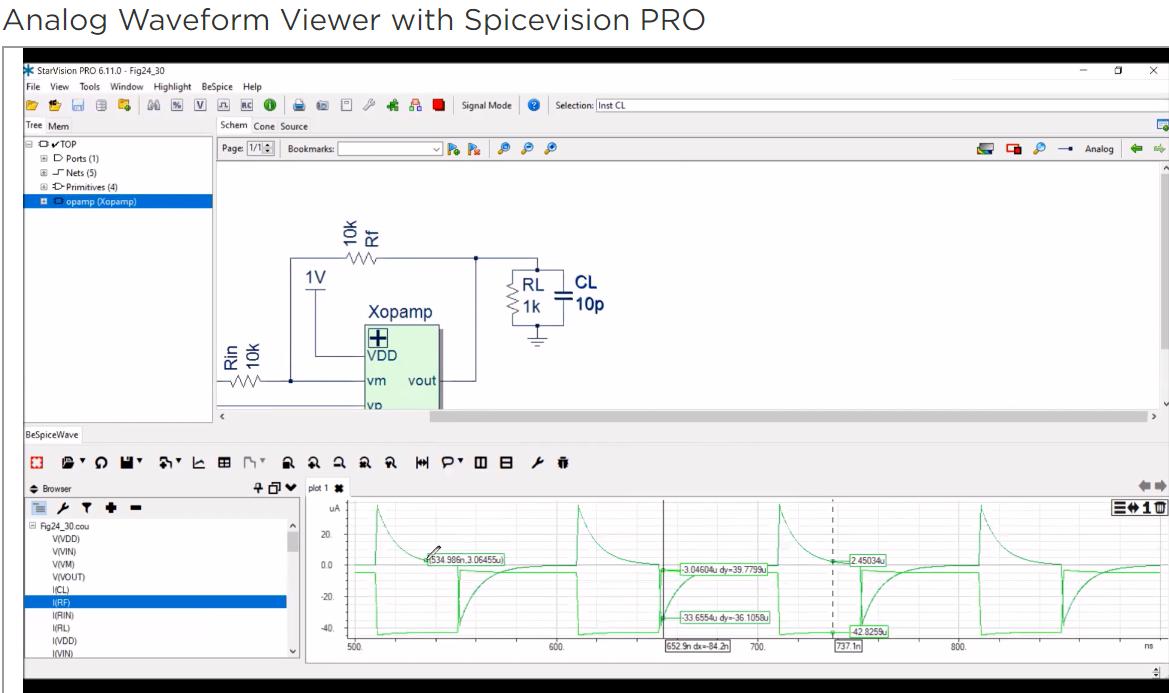Screen dimensions: 1169x693
Task: Click the table grid icon in wave toolbar
Action: [224, 463]
